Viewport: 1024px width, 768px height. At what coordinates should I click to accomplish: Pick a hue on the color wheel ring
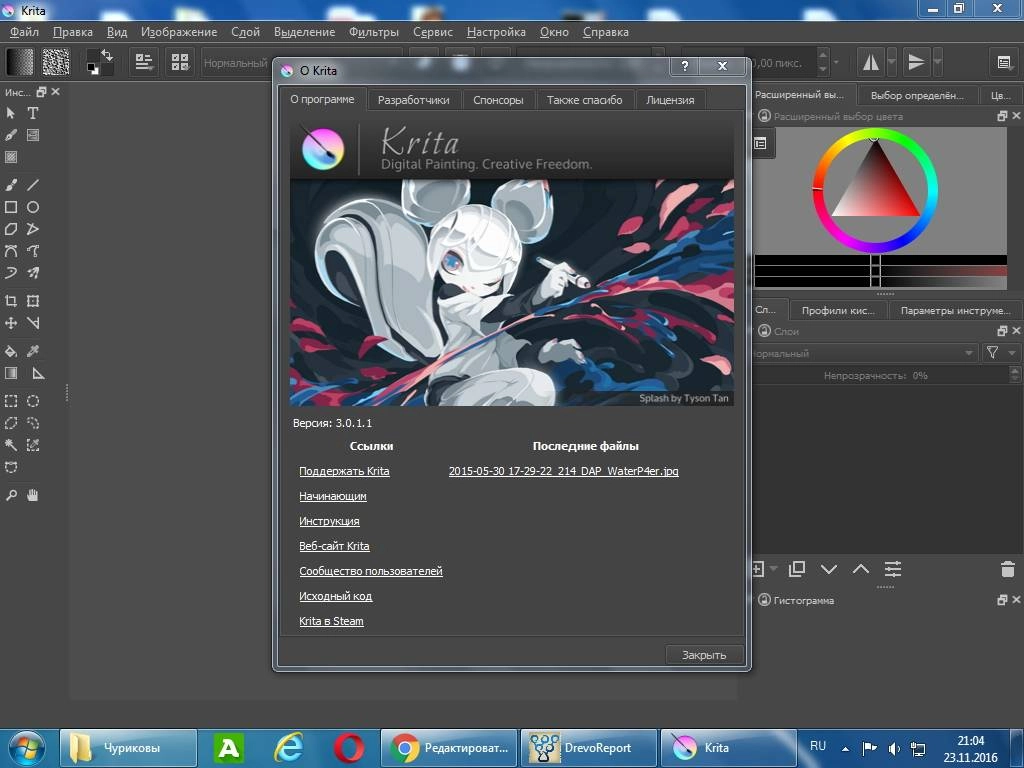pos(931,191)
